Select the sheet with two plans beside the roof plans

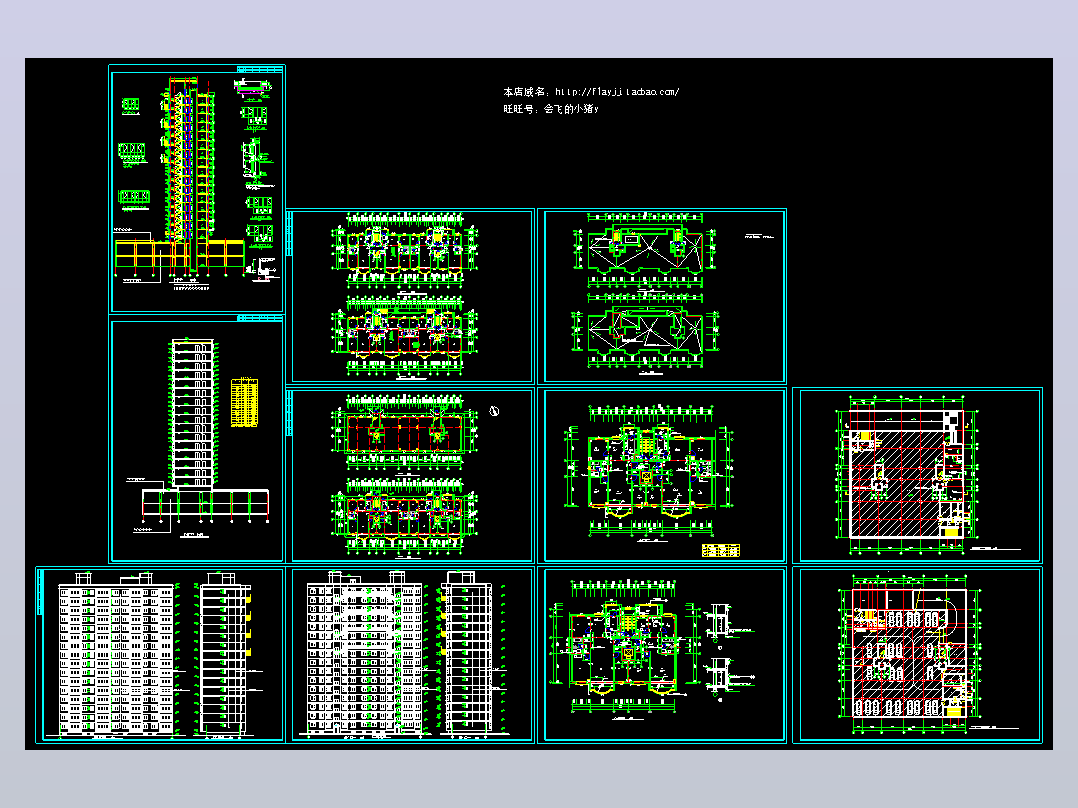point(410,296)
